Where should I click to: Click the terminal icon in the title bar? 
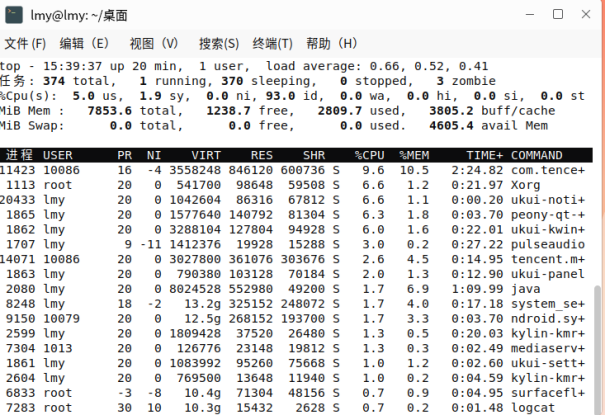tap(15, 14)
